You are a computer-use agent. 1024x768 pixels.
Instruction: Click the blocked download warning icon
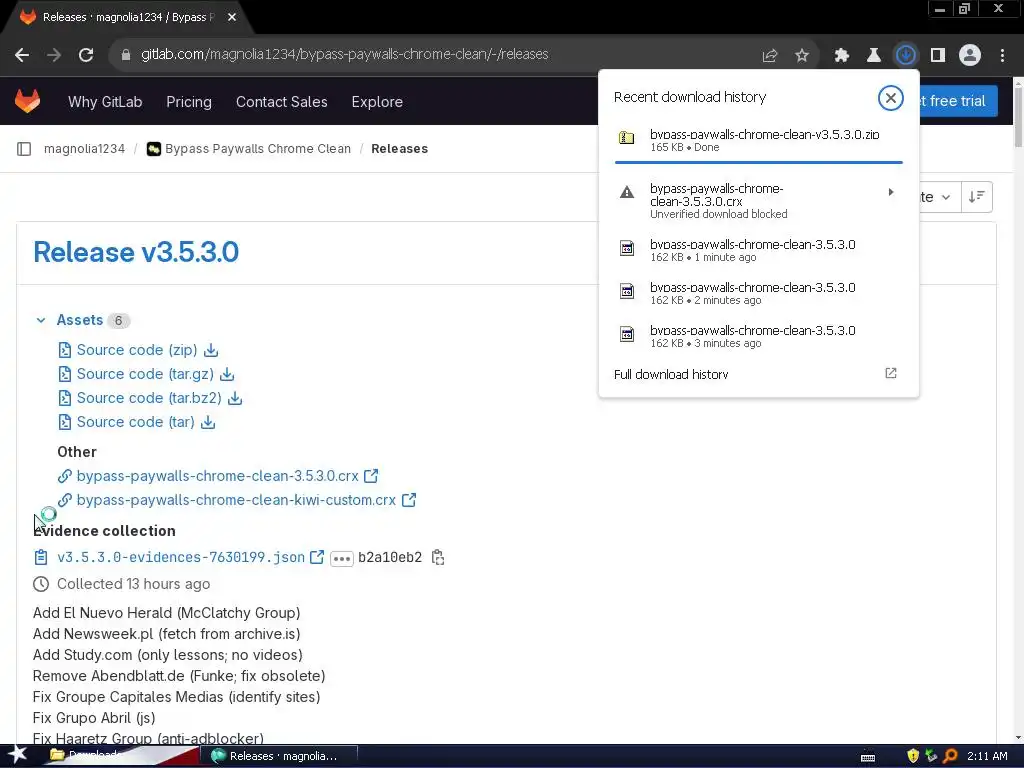(627, 192)
